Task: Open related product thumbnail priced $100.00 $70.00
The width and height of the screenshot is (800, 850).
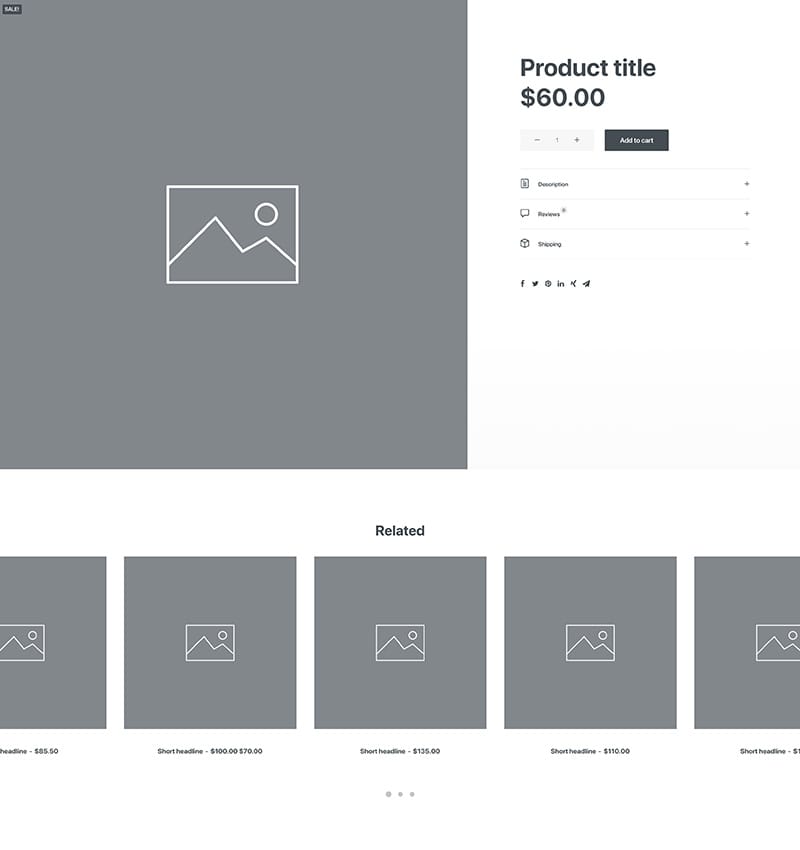Action: point(210,642)
